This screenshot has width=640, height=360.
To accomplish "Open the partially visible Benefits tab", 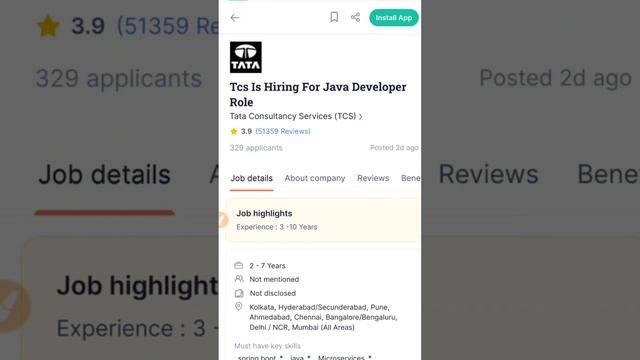I will pyautogui.click(x=411, y=178).
